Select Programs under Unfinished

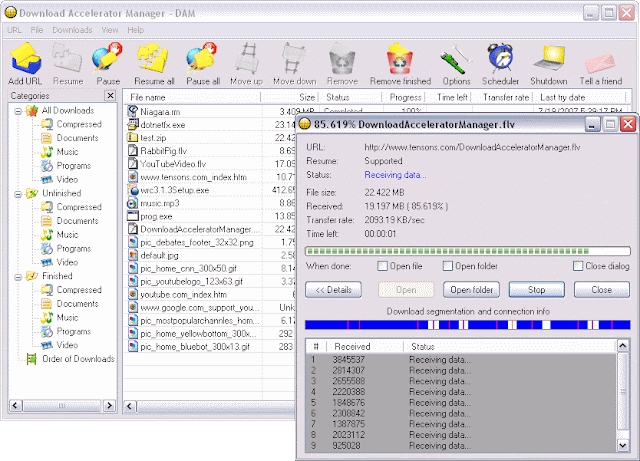point(73,249)
